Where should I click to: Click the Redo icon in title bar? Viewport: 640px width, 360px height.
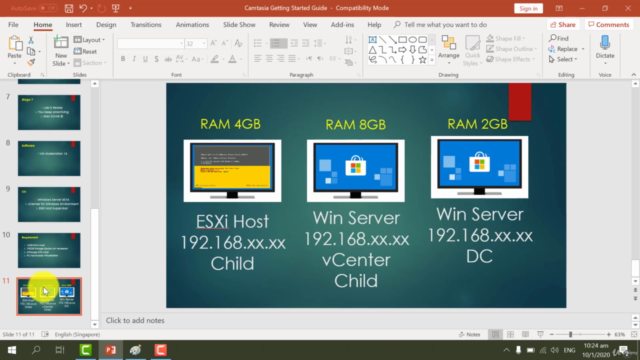(101, 8)
